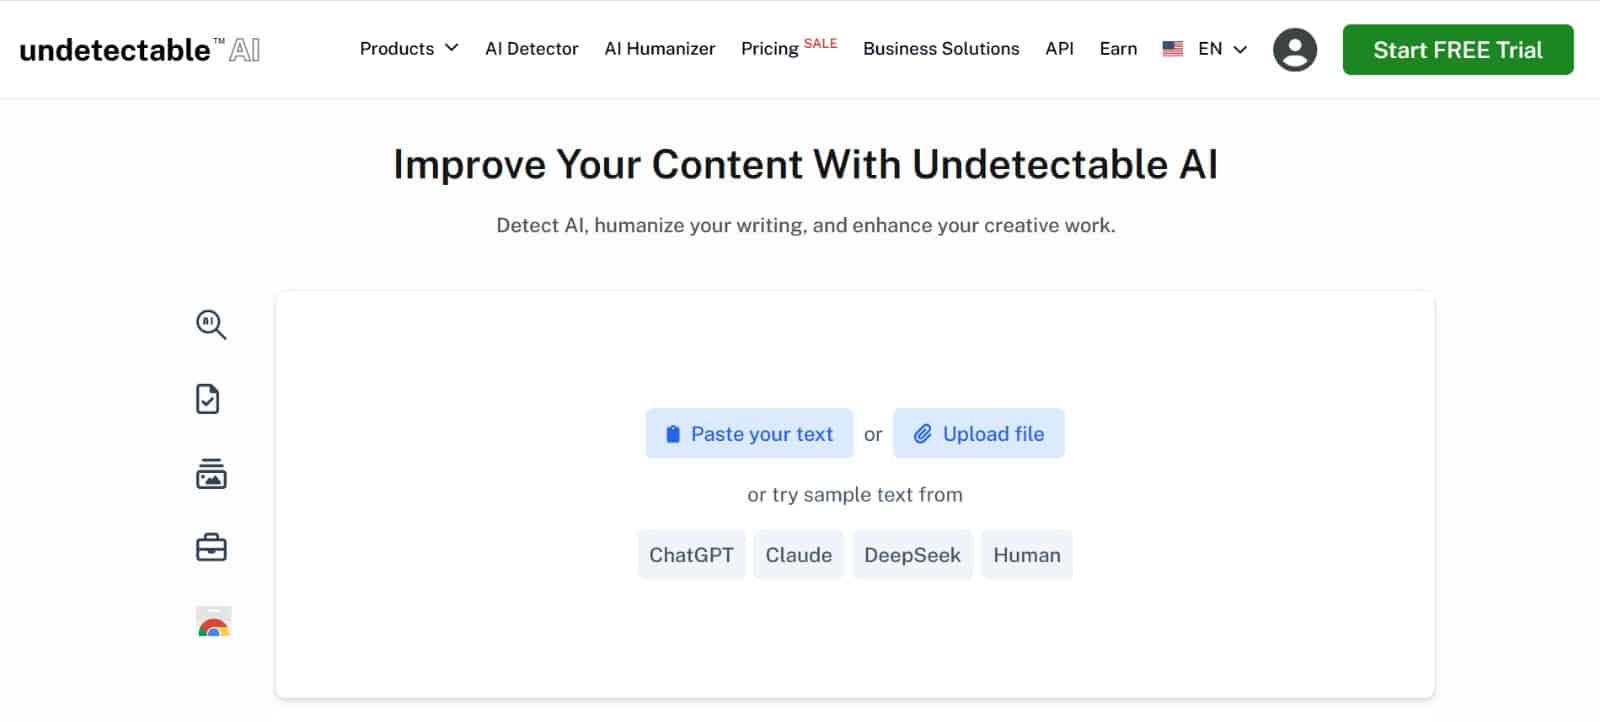Click the Upload file button
The width and height of the screenshot is (1600, 722).
click(979, 433)
